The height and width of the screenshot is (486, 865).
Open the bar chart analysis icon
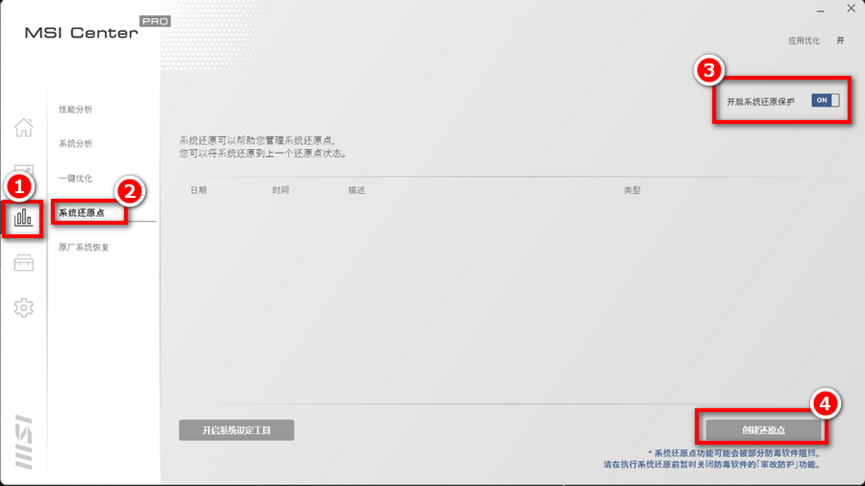(24, 217)
